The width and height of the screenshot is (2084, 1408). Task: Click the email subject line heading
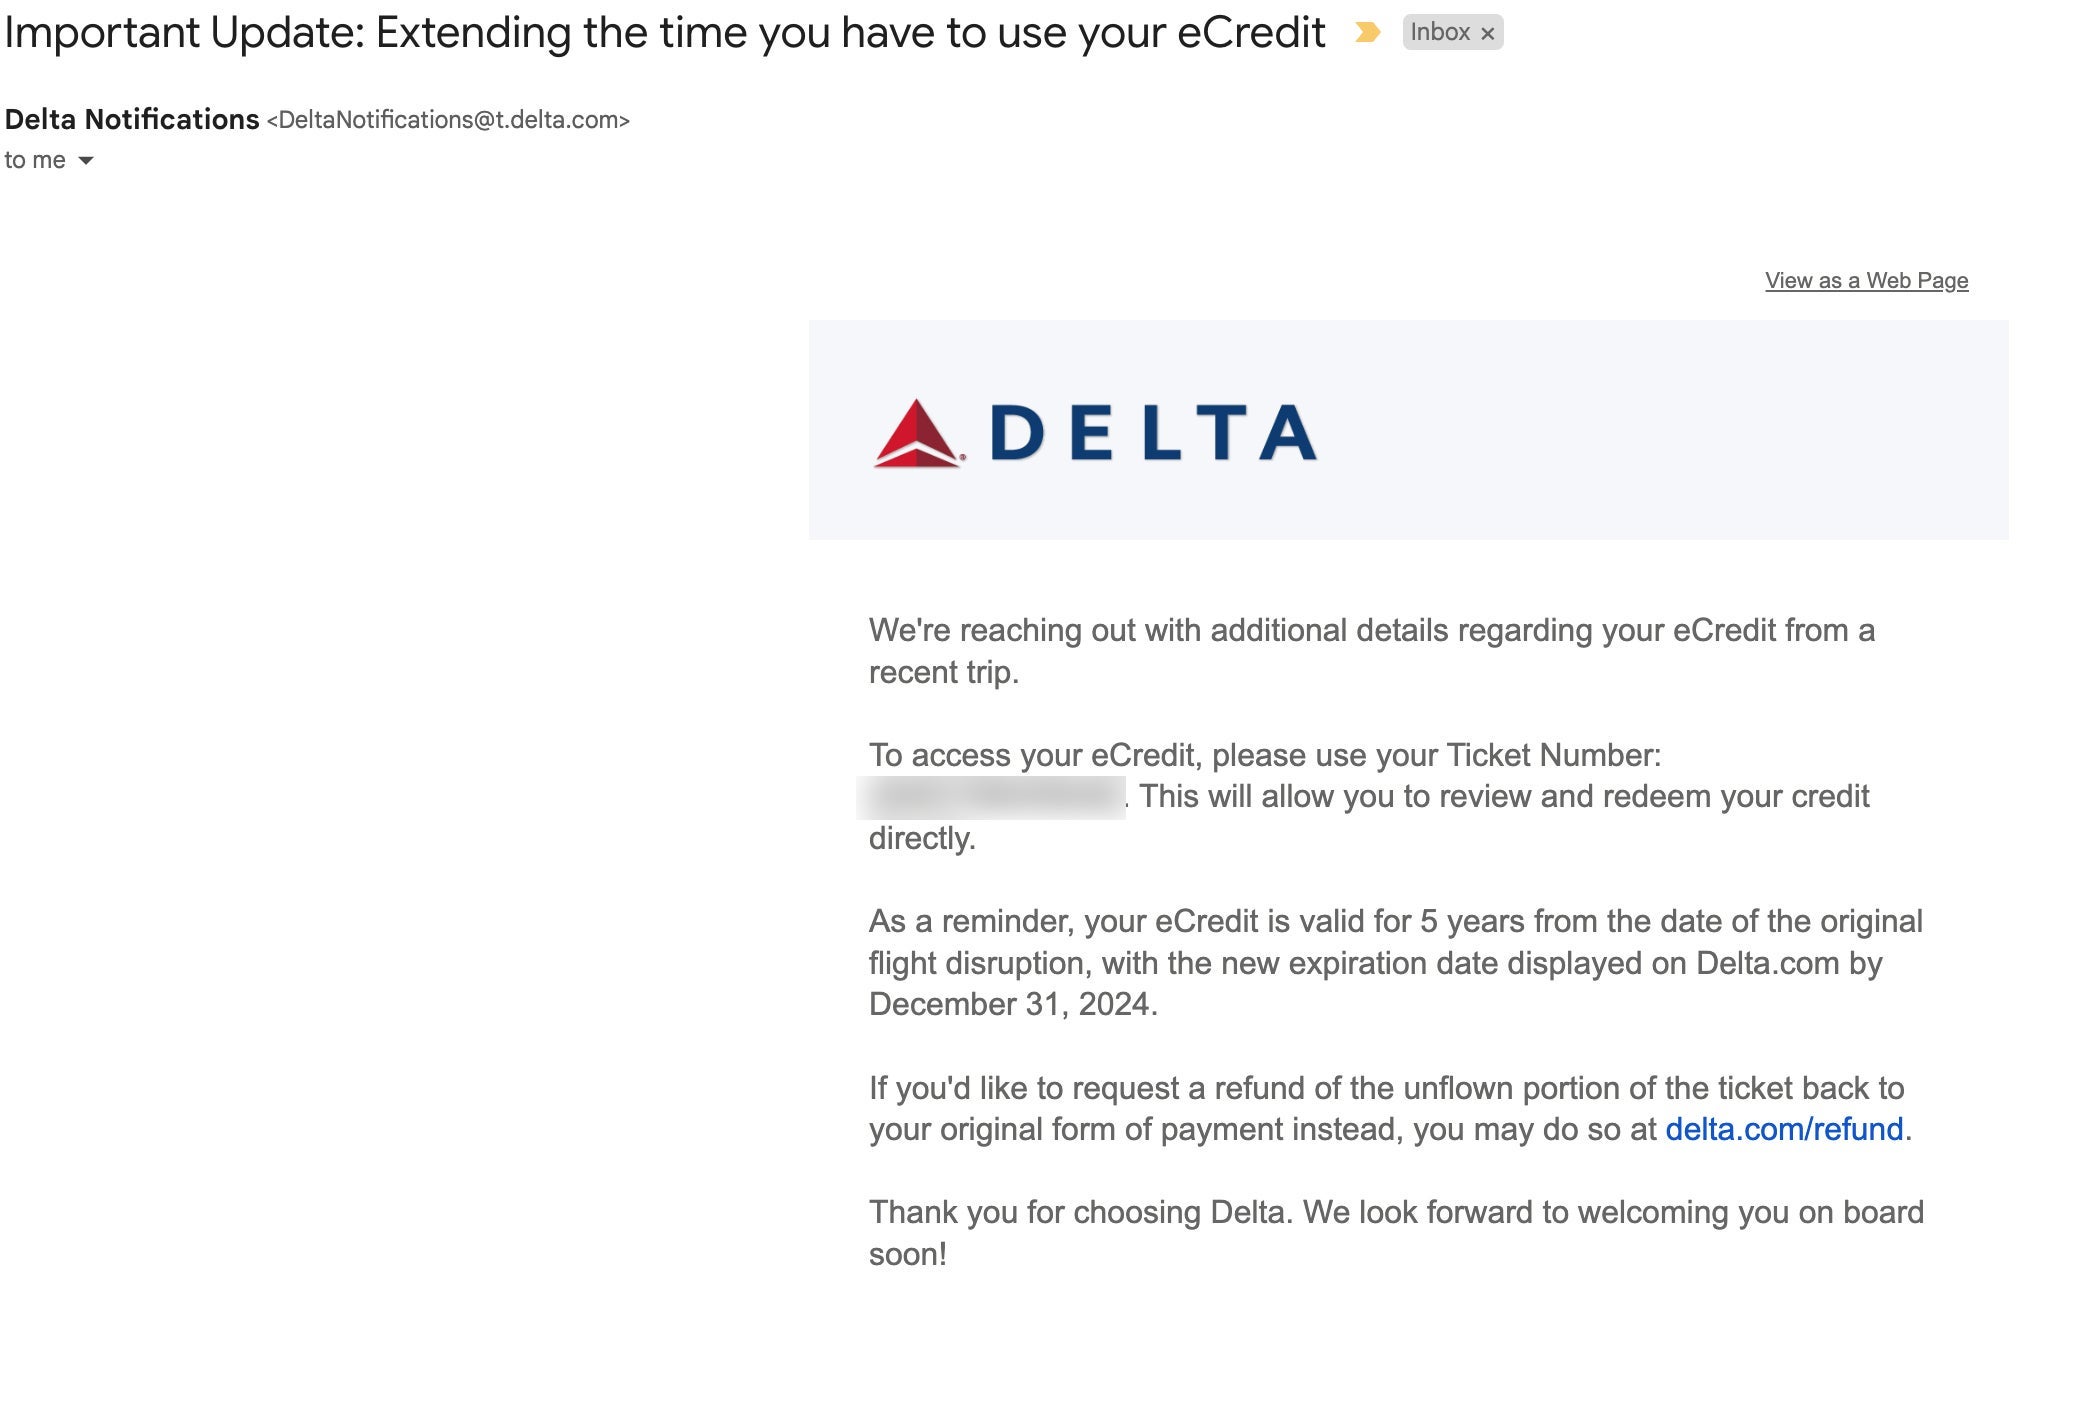click(x=665, y=33)
